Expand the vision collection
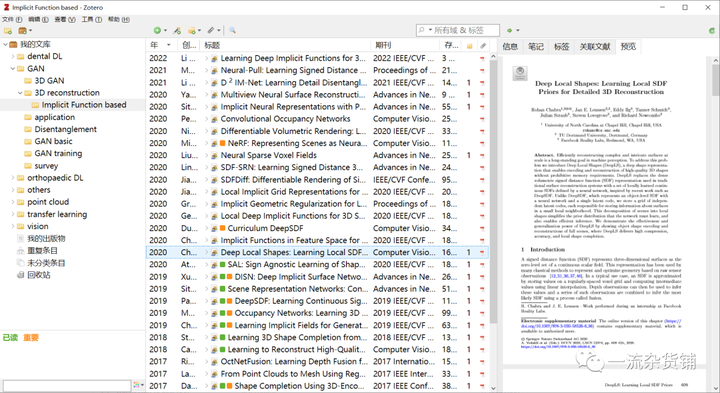This screenshot has width=720, height=393. click(13, 226)
